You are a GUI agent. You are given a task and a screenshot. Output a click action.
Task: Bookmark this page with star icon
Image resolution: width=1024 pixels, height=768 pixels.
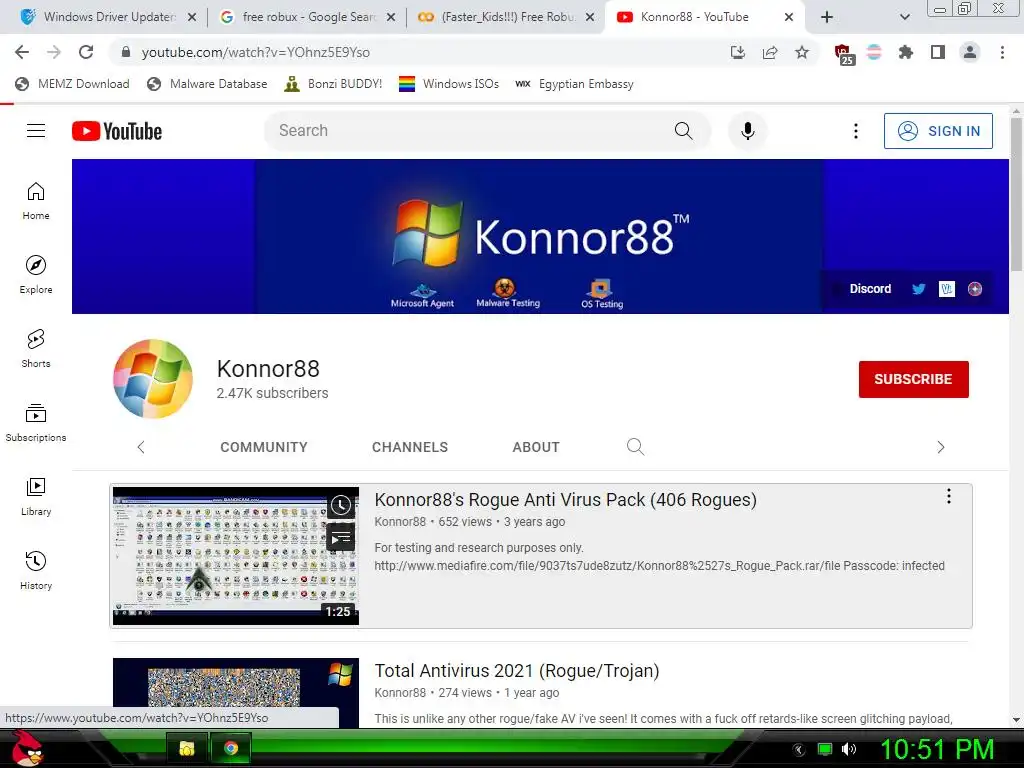(x=802, y=52)
